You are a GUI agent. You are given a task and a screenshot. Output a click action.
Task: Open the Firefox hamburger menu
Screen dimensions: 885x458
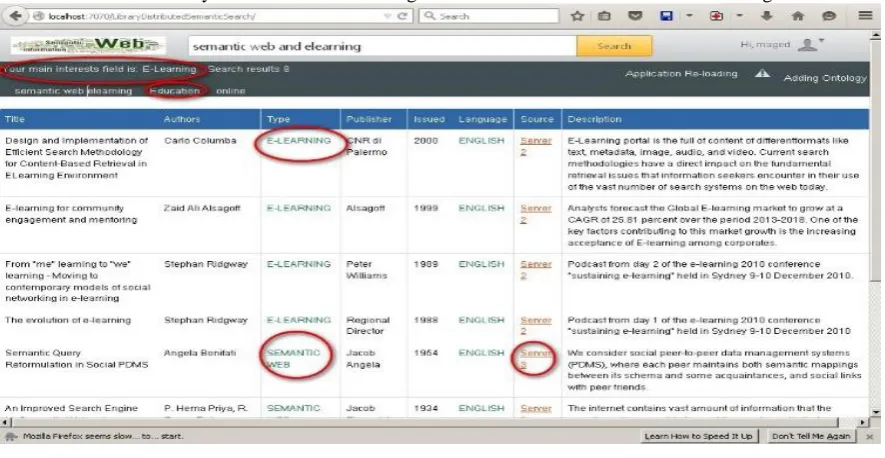865,16
